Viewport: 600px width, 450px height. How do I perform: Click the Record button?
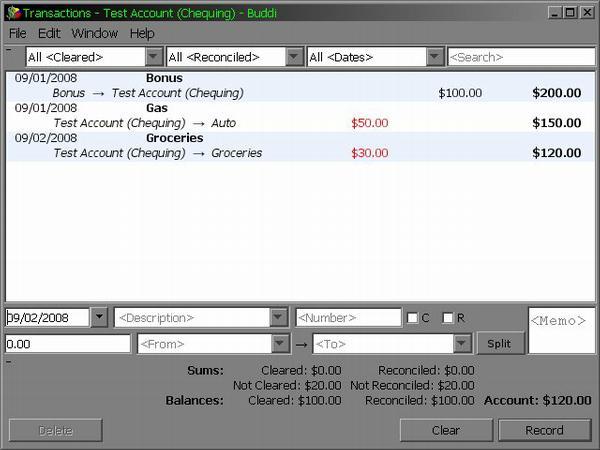[x=545, y=430]
